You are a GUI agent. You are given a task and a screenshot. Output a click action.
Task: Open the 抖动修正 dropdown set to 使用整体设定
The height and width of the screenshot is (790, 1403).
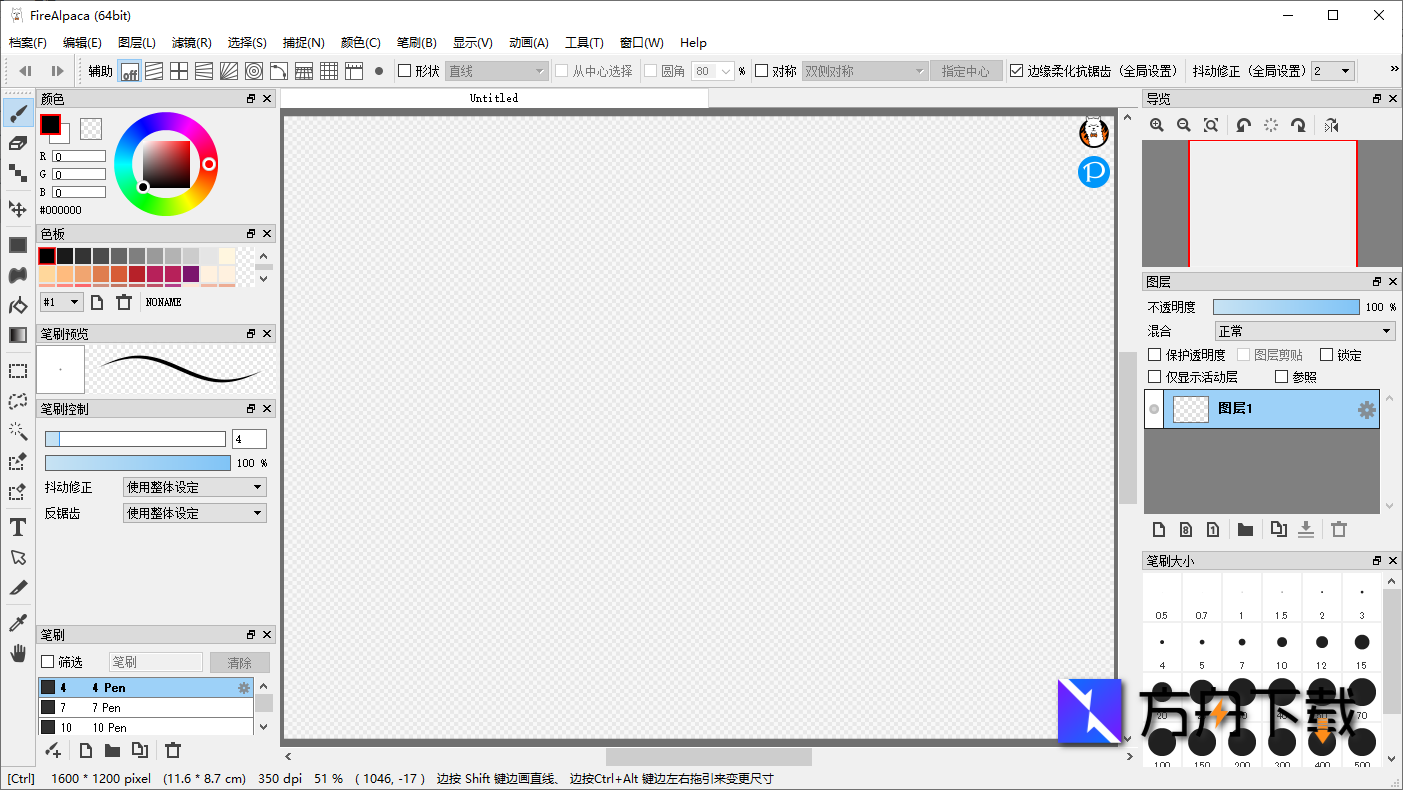coord(194,487)
